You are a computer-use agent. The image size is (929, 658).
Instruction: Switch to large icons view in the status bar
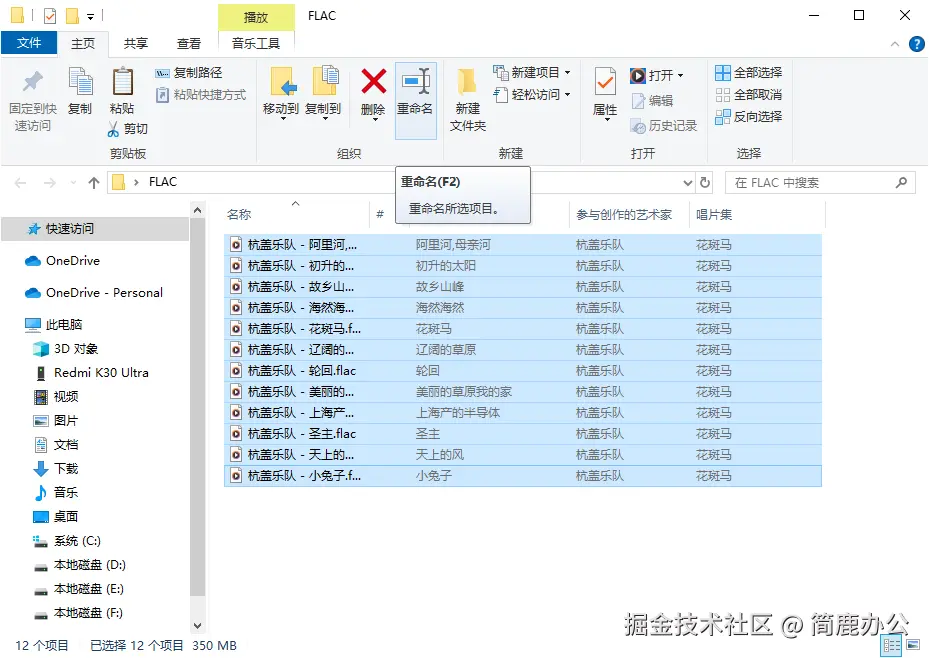913,644
